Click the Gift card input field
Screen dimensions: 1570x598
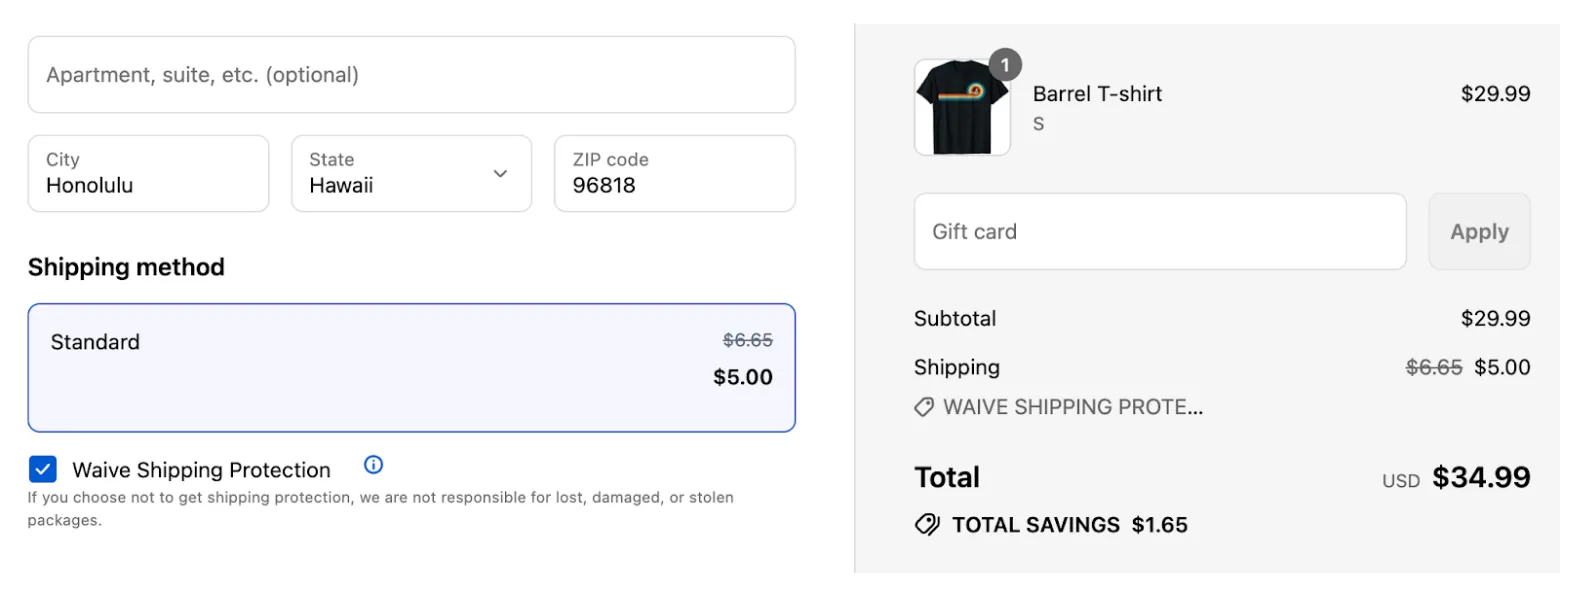1159,232
